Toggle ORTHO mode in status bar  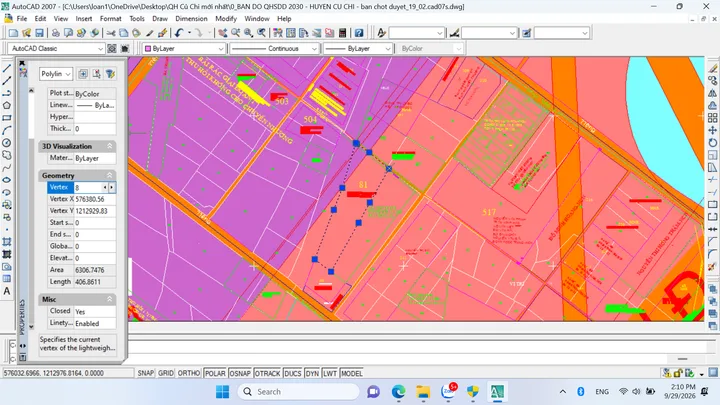click(x=189, y=373)
